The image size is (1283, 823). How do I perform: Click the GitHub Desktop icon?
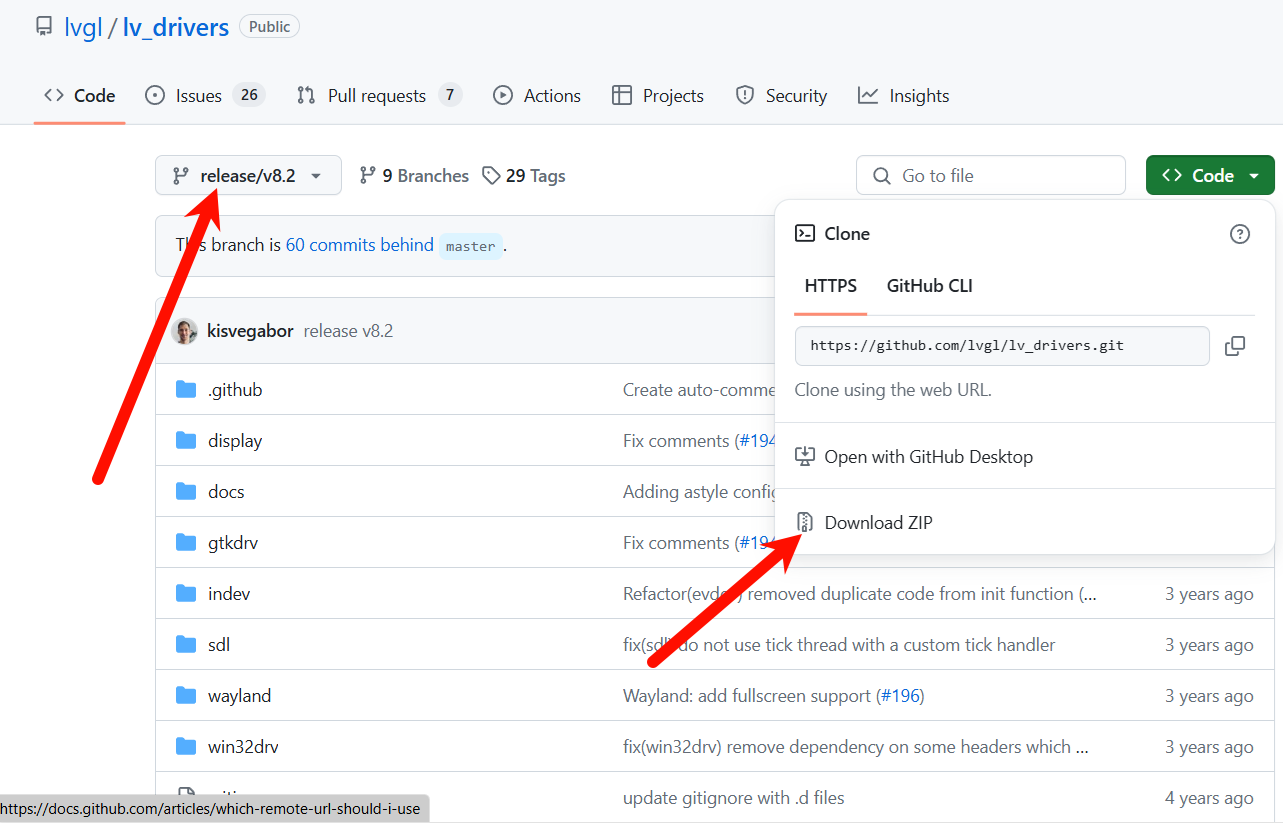805,457
